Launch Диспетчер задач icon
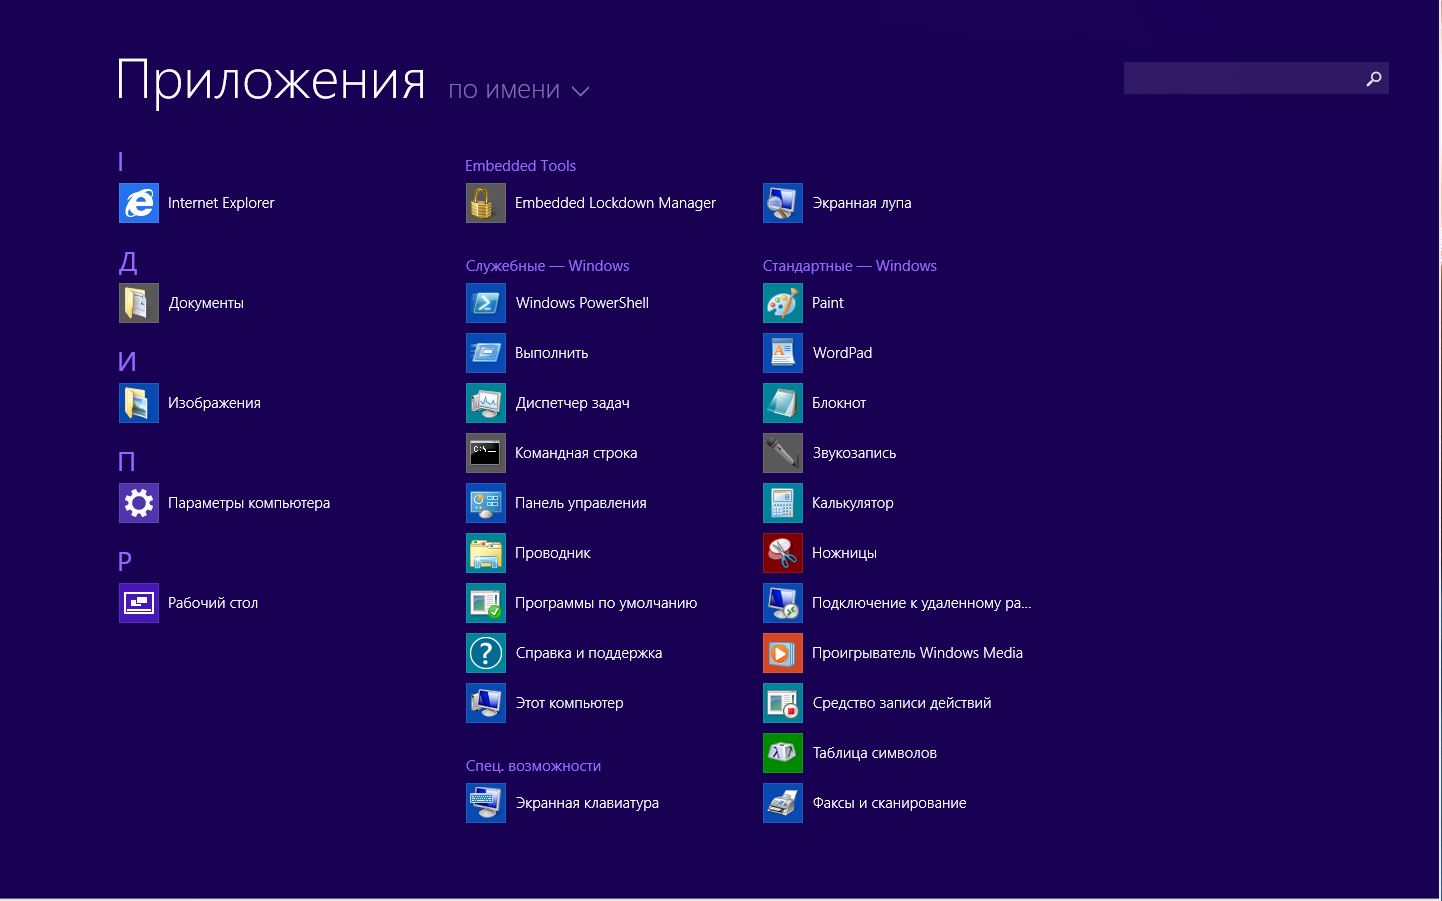Screen dimensions: 1442x901 pyautogui.click(x=486, y=403)
